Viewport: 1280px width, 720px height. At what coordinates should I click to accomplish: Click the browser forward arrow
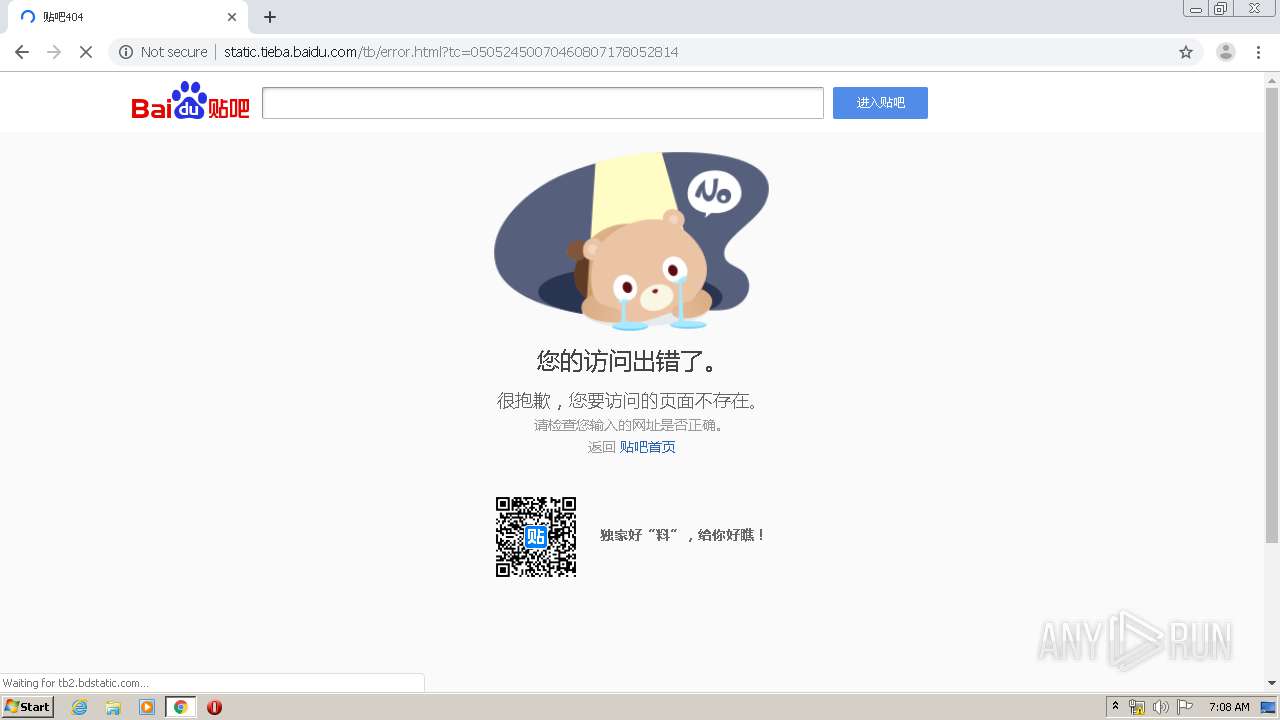click(54, 52)
